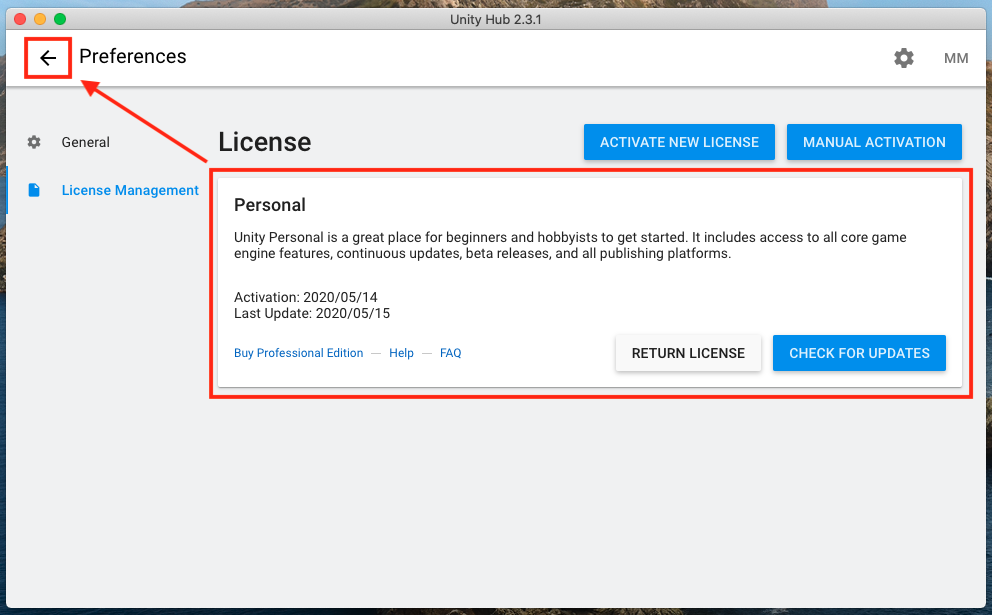Screen dimensions: 992x615
Task: Go back using the arrow beside Preferences
Action: point(48,58)
